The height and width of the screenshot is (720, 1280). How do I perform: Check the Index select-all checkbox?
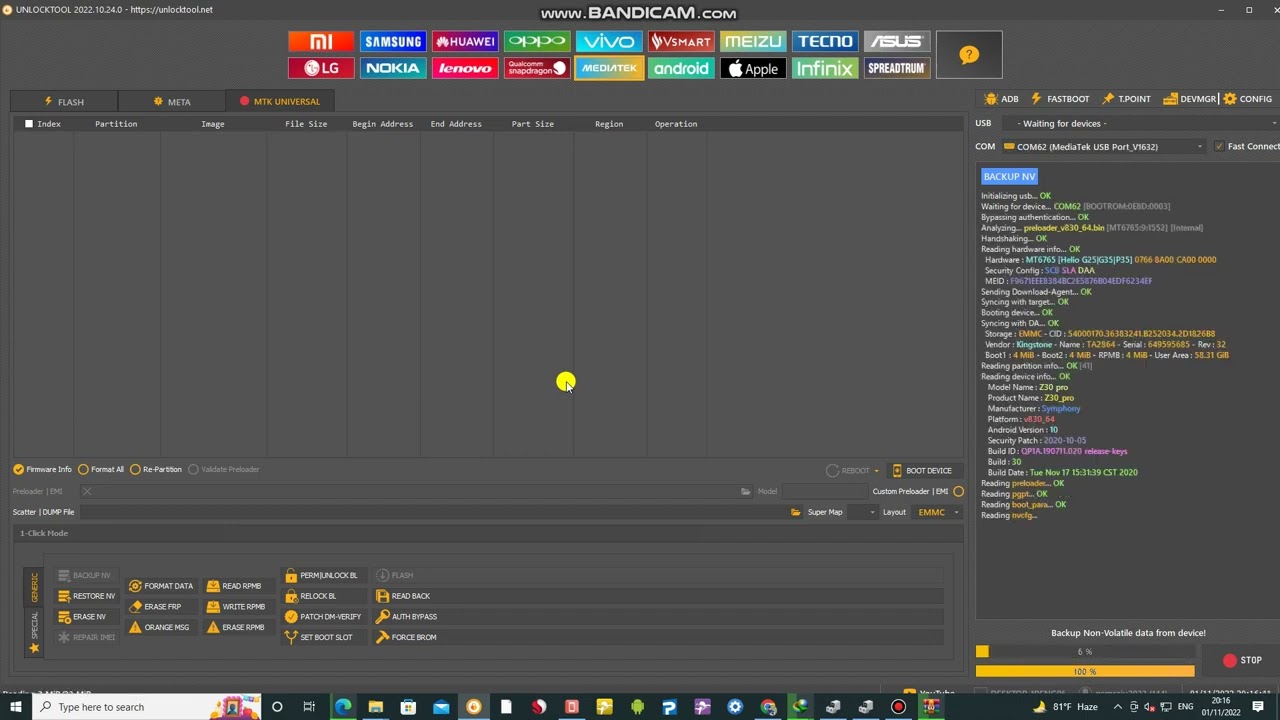(29, 124)
